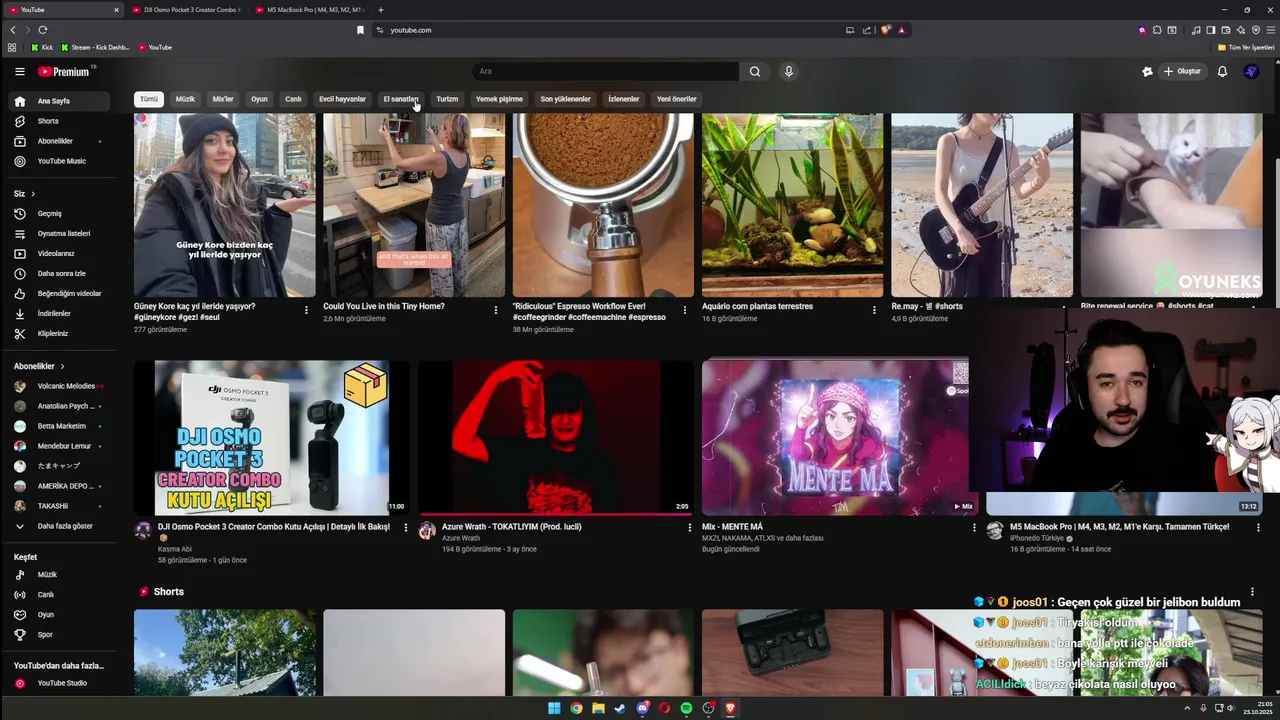Open Kasma Abi channel link

(174, 549)
